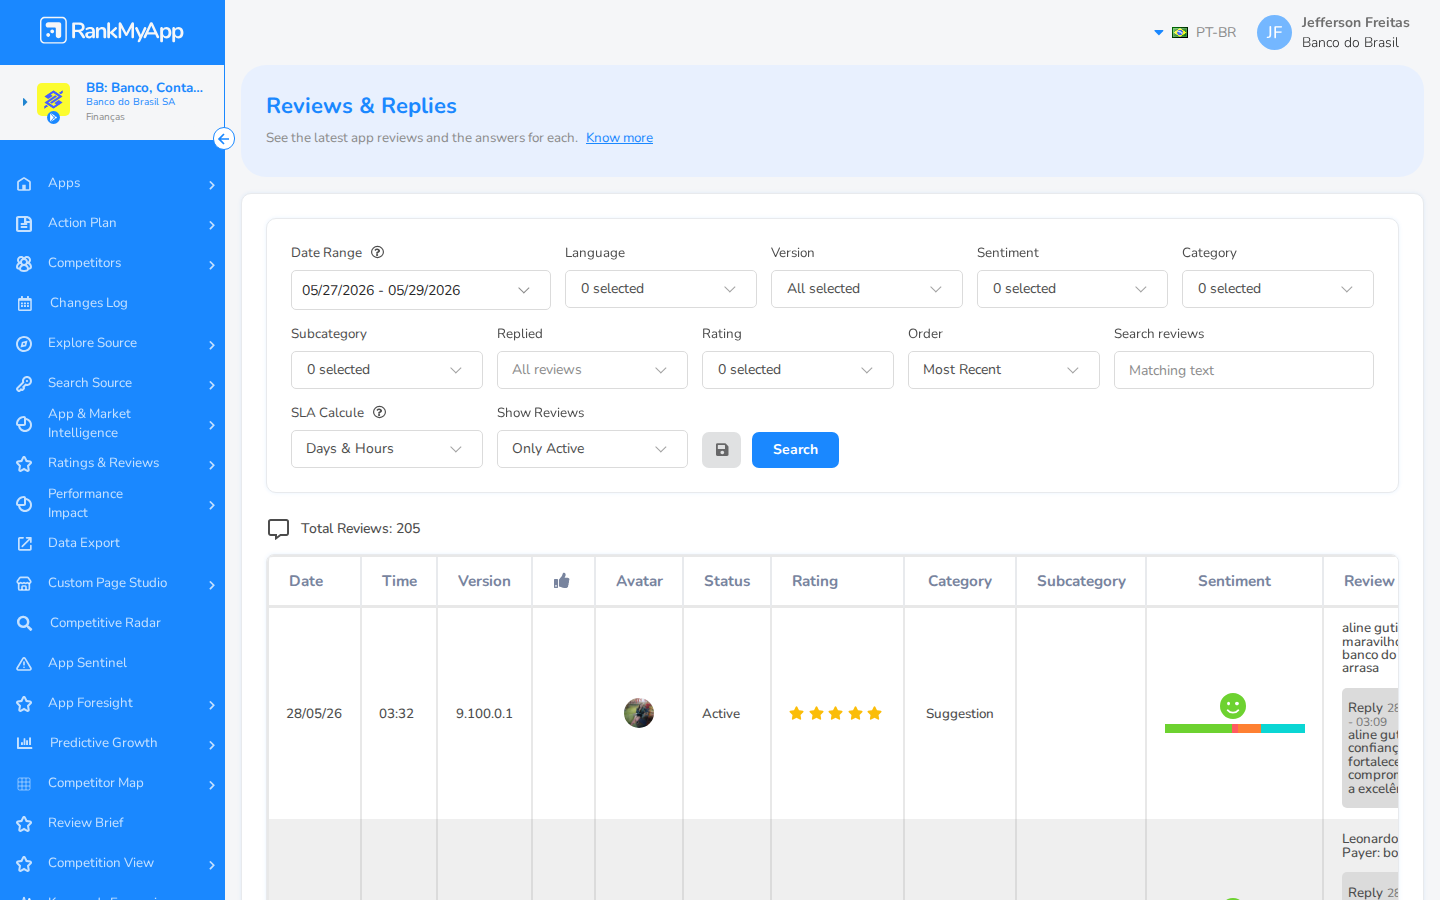Open the SLA Calcule 'Days & Hours' dropdown

387,449
